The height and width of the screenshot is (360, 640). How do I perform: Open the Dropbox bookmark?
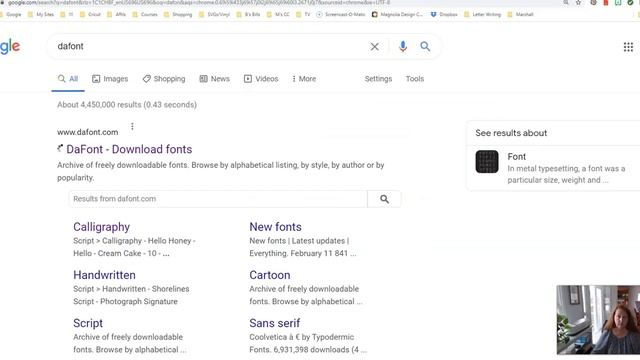pyautogui.click(x=444, y=14)
